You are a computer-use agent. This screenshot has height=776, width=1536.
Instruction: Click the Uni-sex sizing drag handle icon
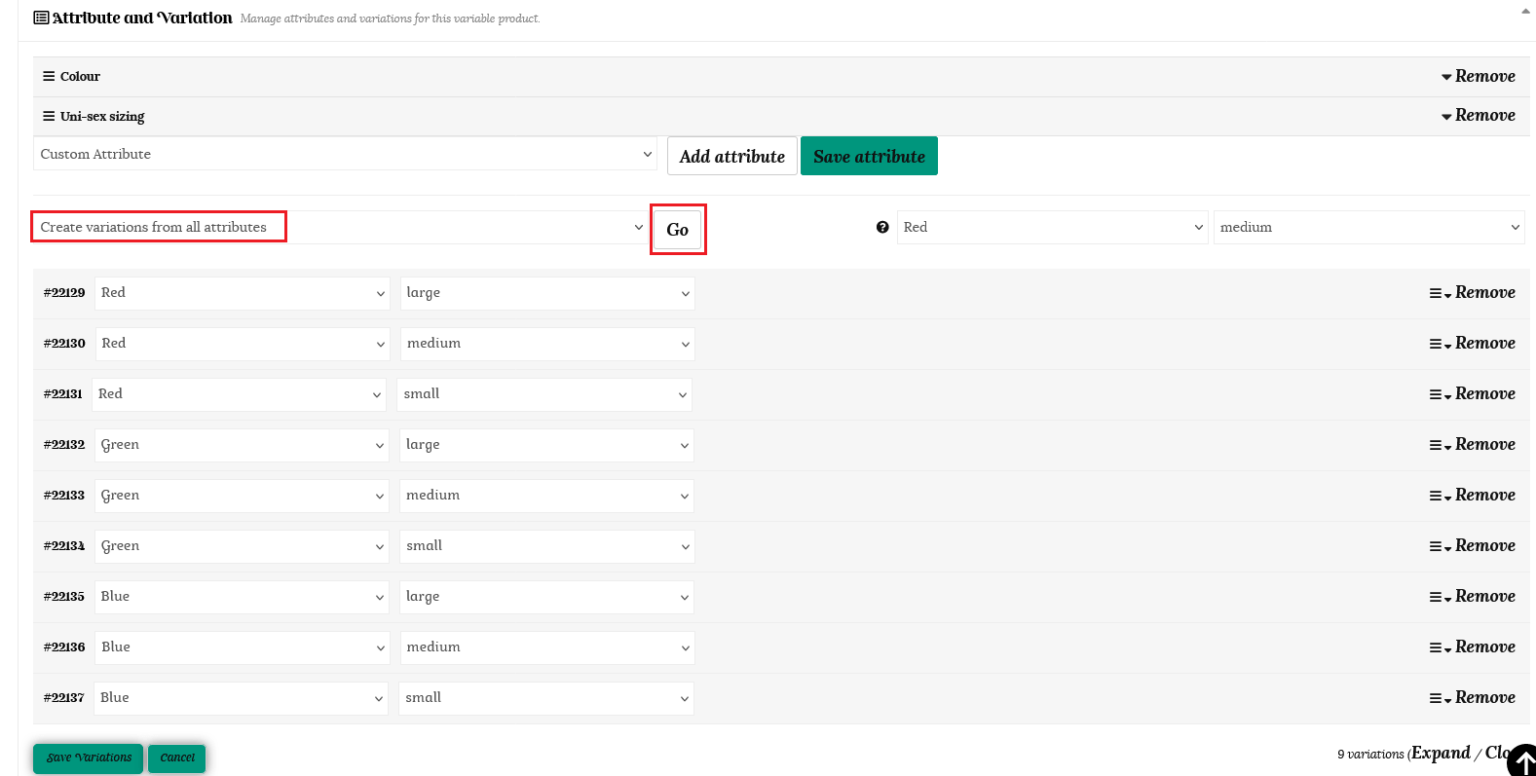point(48,116)
